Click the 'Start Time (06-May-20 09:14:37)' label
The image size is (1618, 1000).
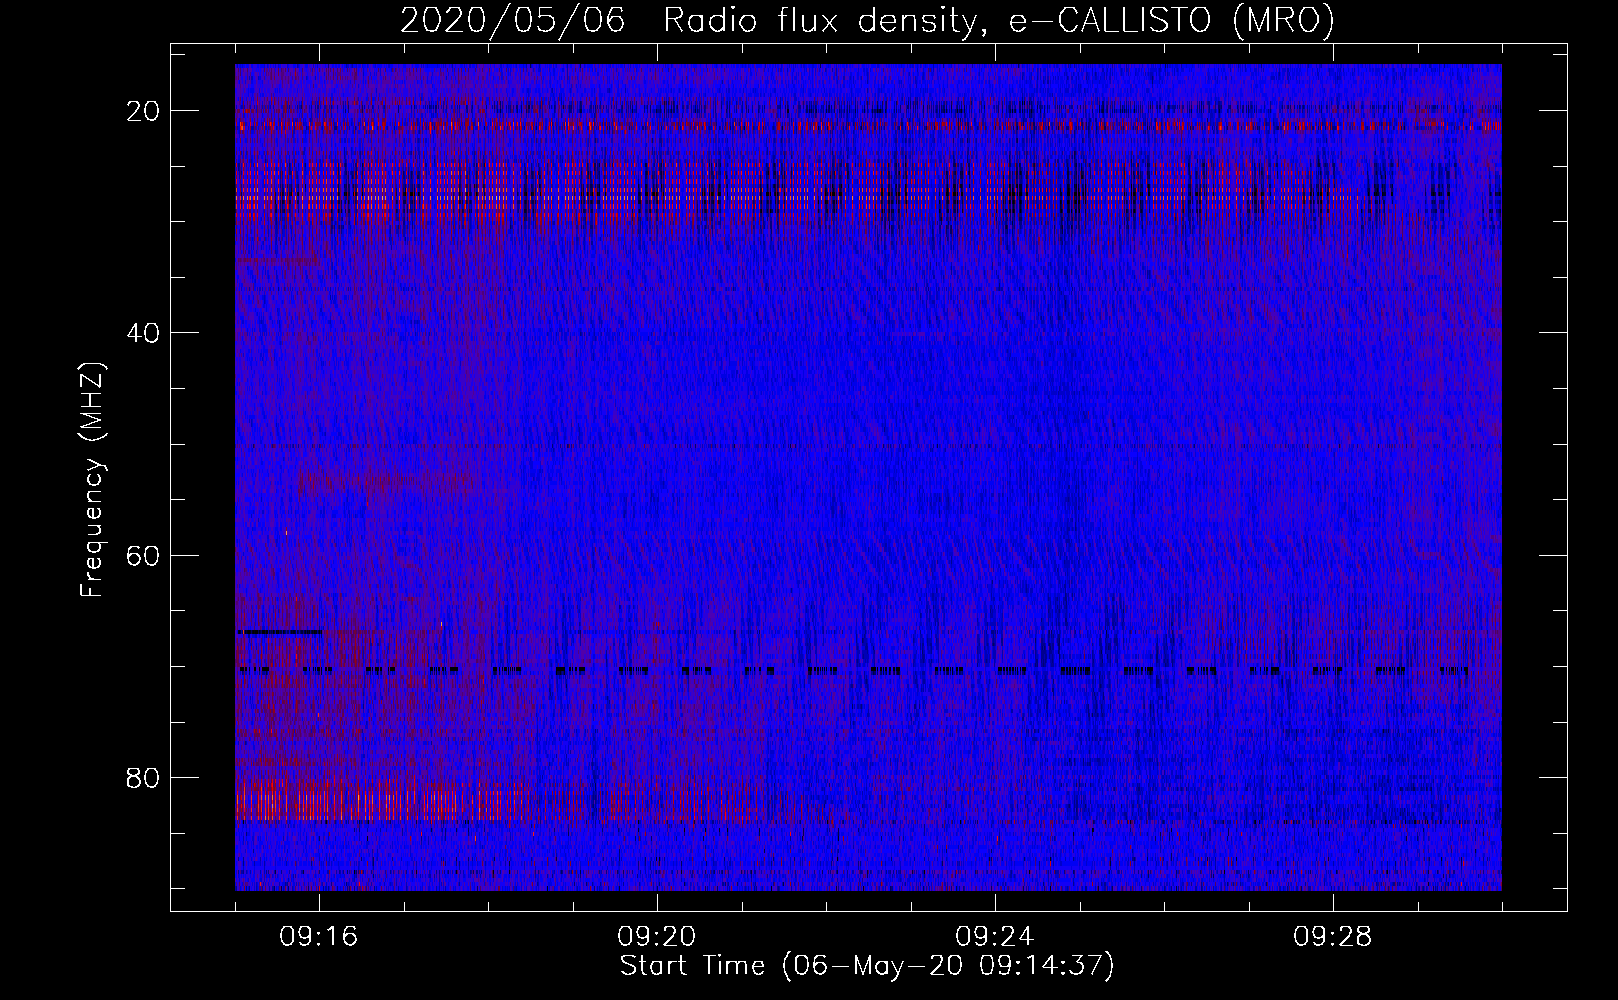867,966
